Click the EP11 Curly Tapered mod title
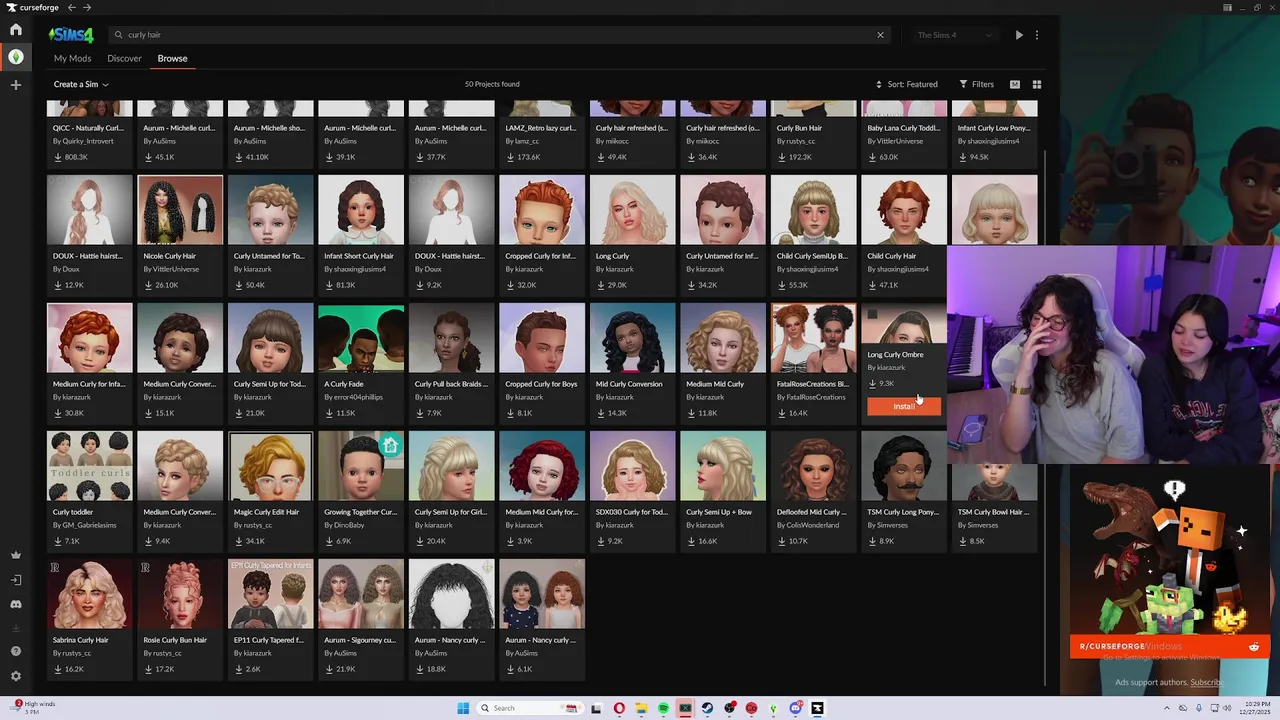The image size is (1280, 720). tap(268, 640)
